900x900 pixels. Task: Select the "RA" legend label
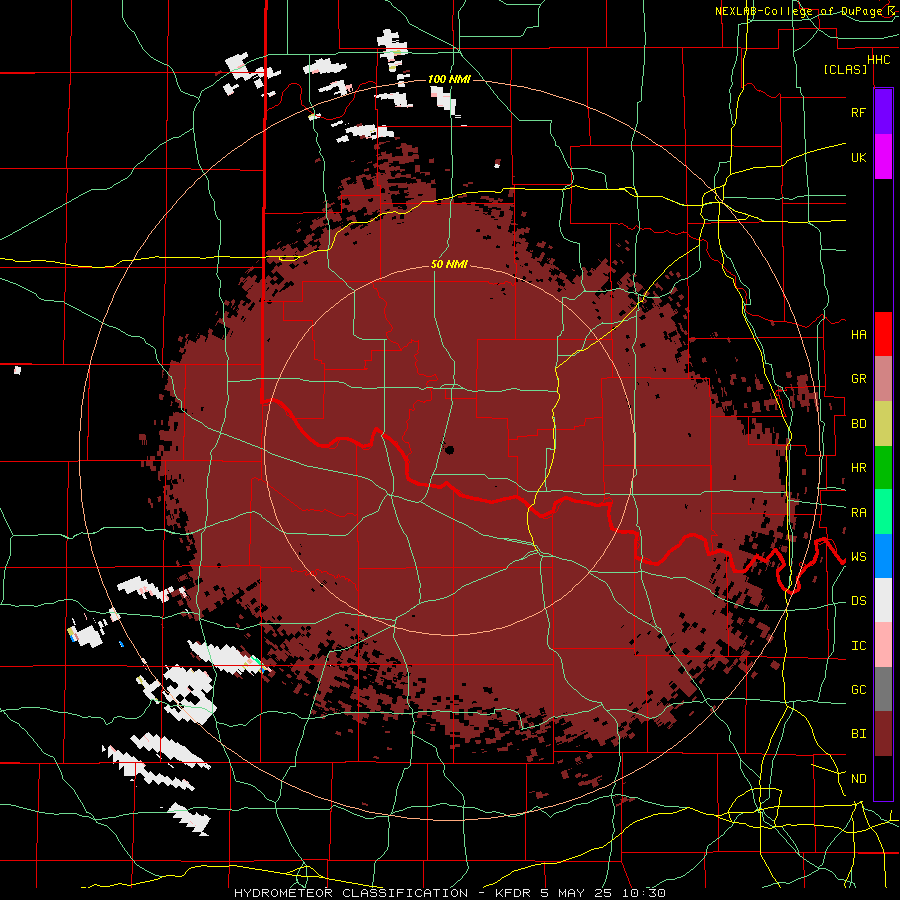[858, 513]
